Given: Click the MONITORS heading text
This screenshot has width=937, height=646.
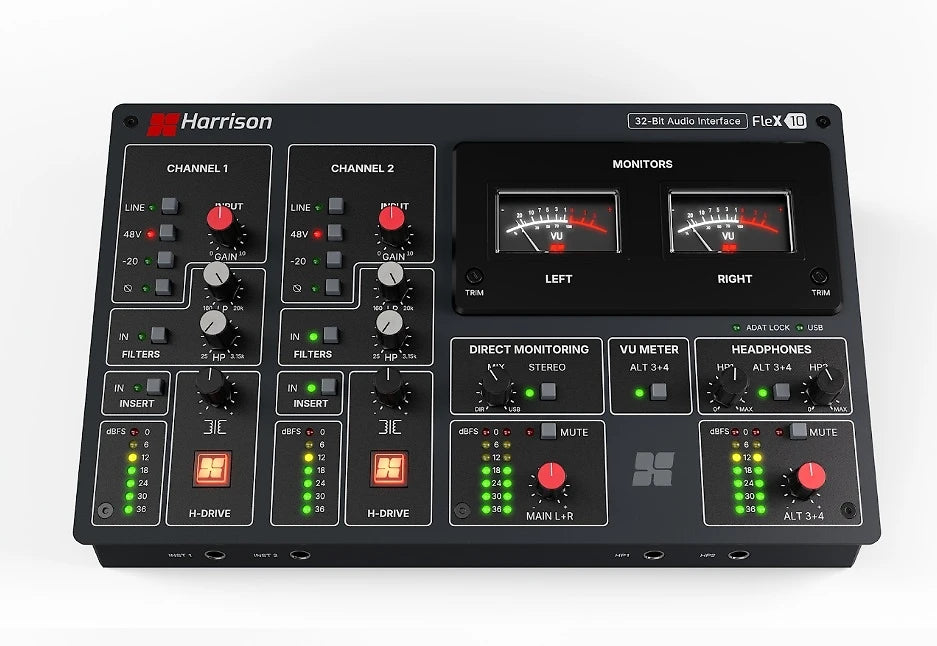Looking at the screenshot, I should point(642,164).
